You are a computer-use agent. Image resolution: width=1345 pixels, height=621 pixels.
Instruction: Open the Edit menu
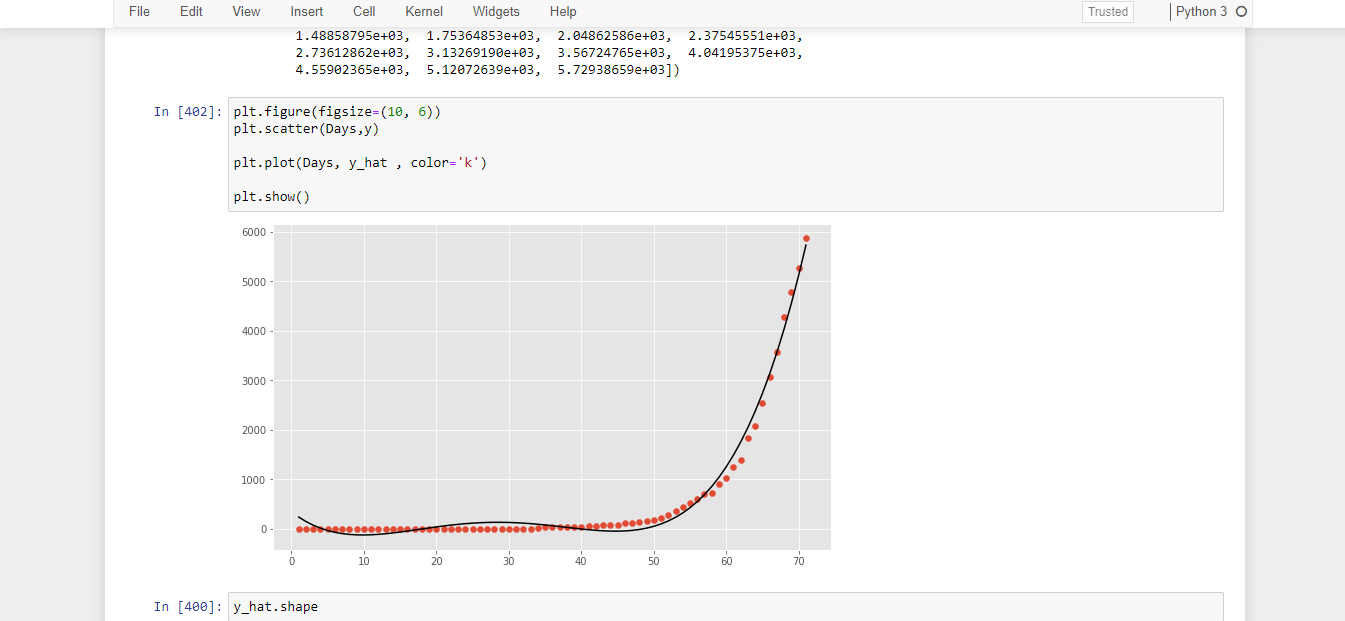(x=191, y=12)
